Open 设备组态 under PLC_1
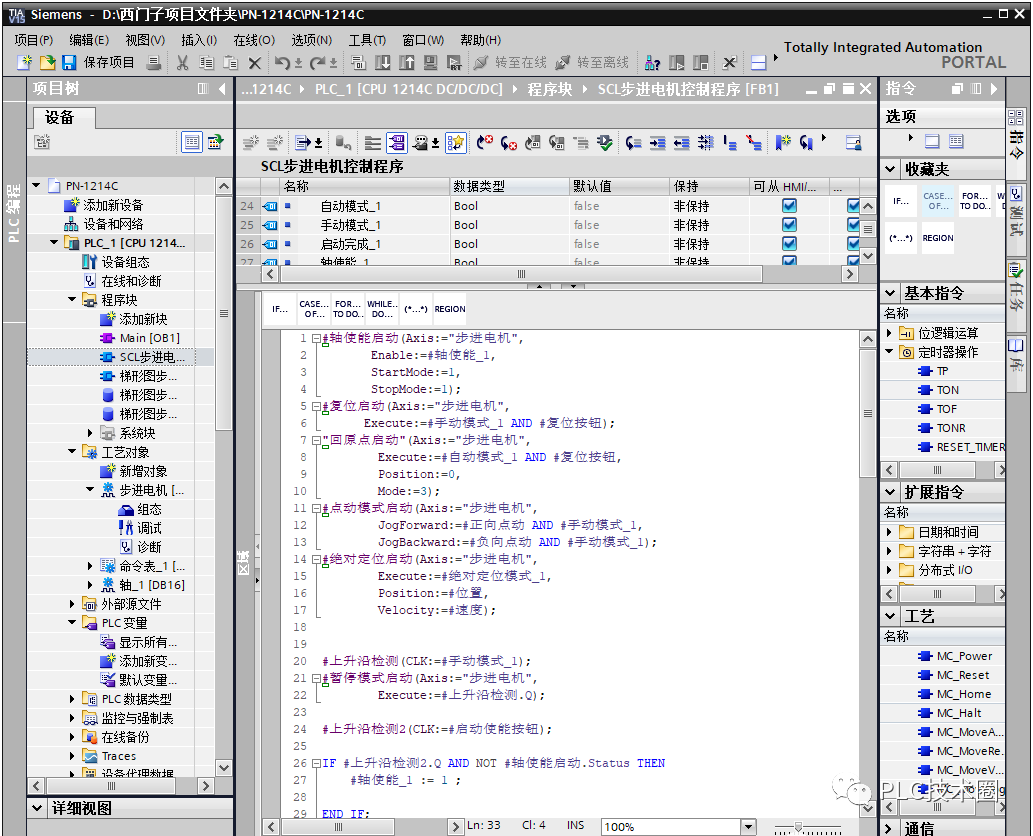 (116, 262)
